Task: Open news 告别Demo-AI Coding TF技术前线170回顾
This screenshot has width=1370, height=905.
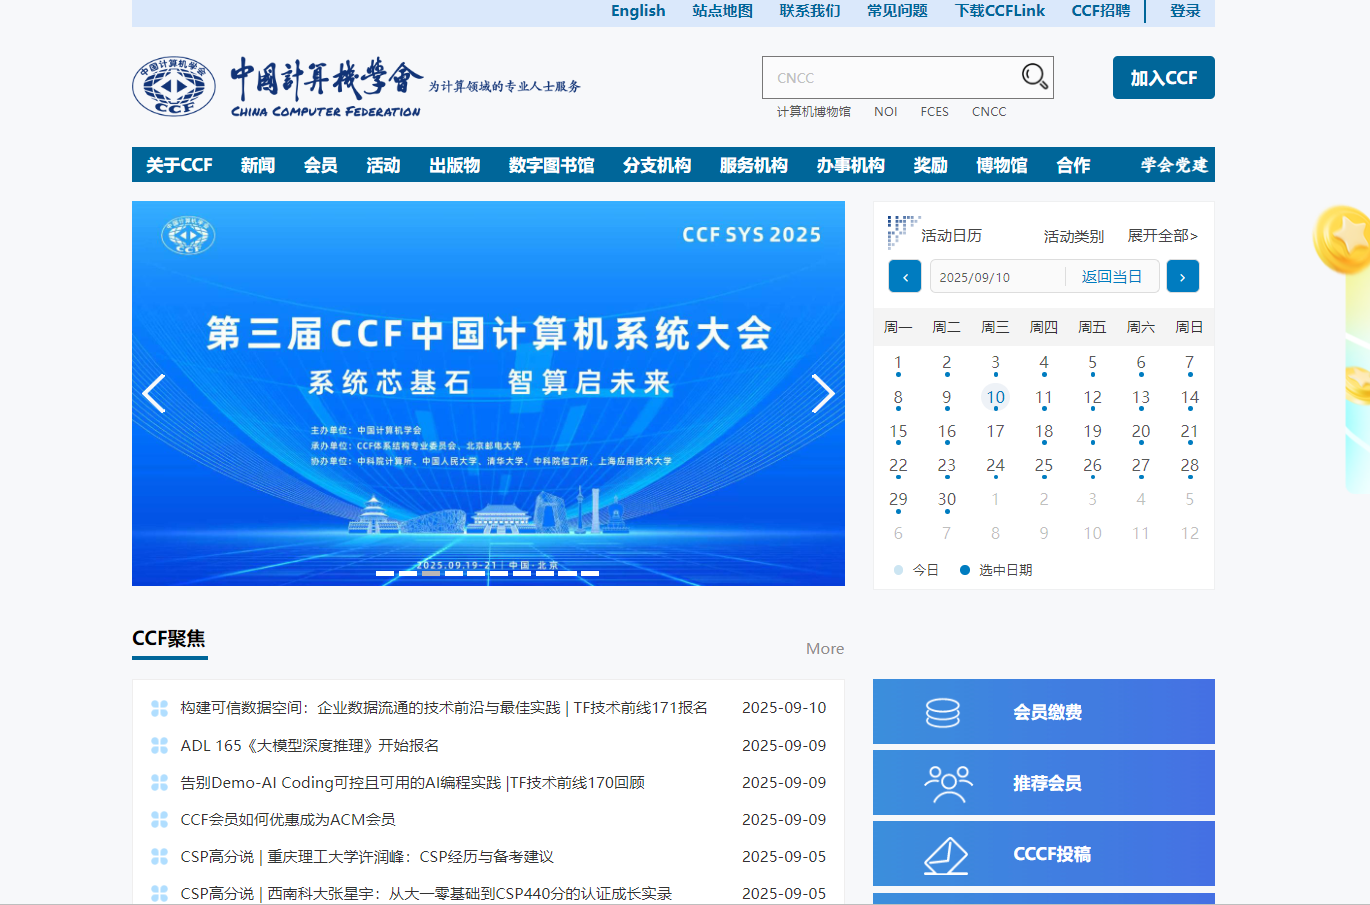Action: 412,782
